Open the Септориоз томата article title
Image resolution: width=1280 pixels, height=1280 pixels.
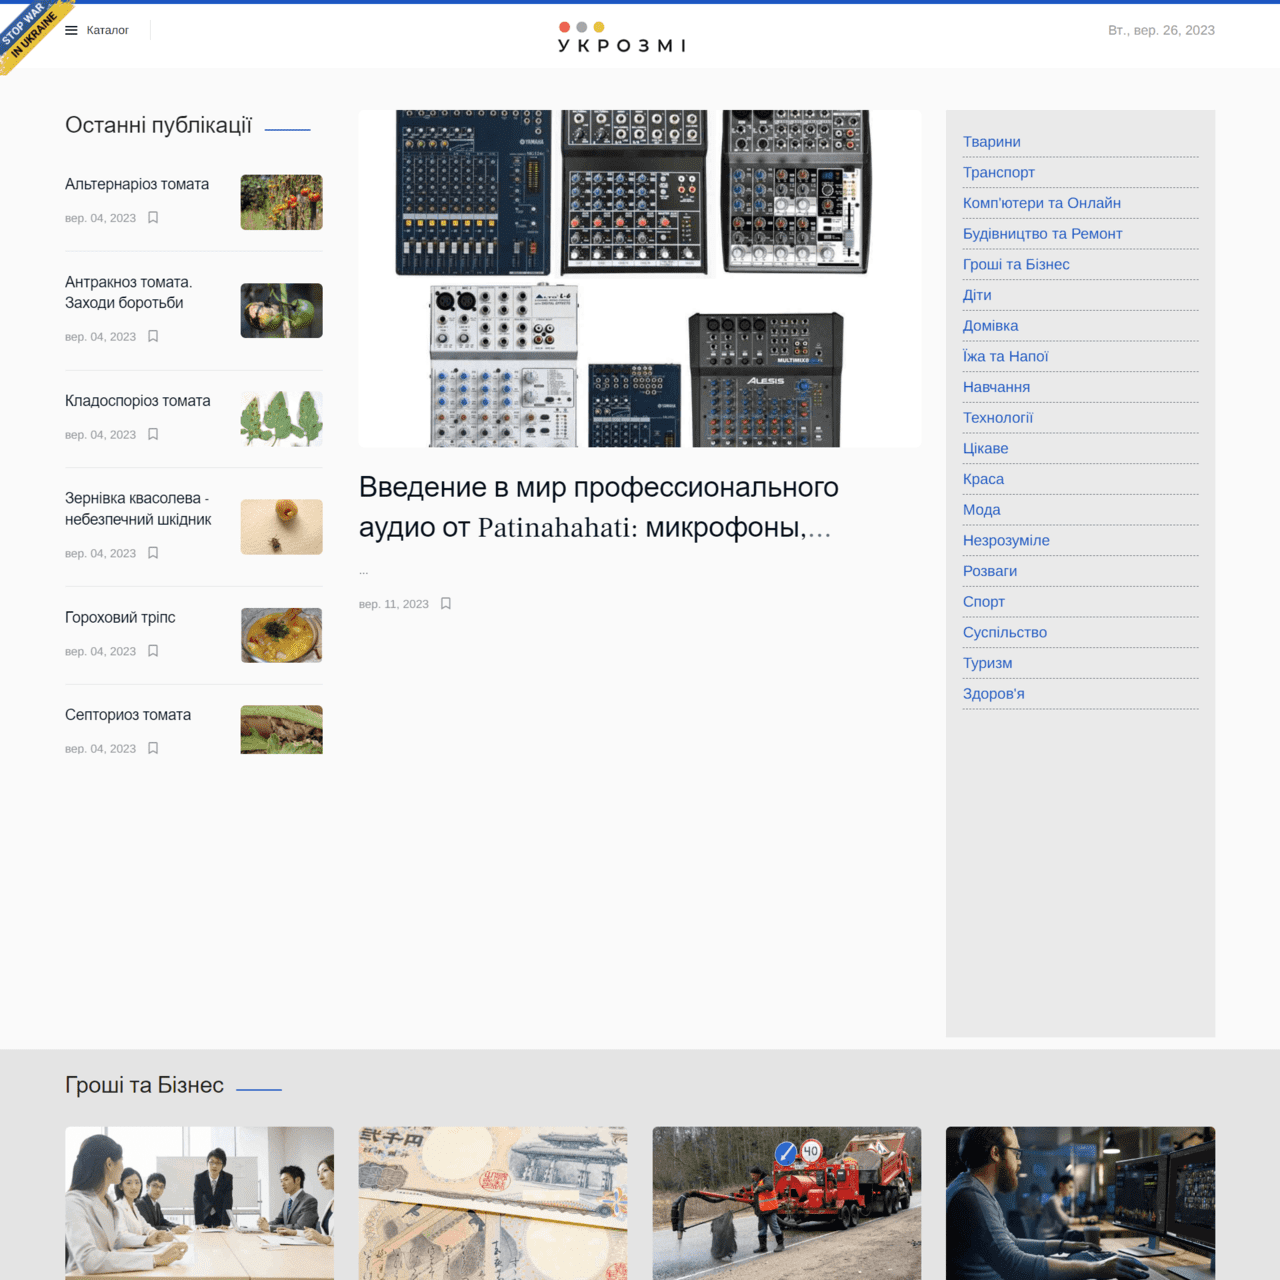128,715
